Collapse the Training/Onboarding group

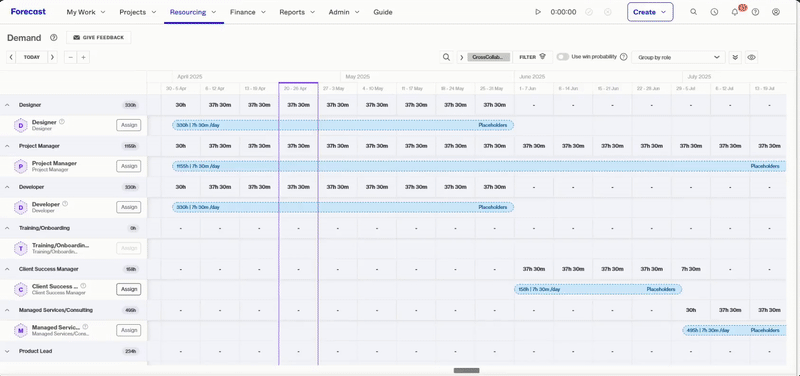[x=7, y=228]
